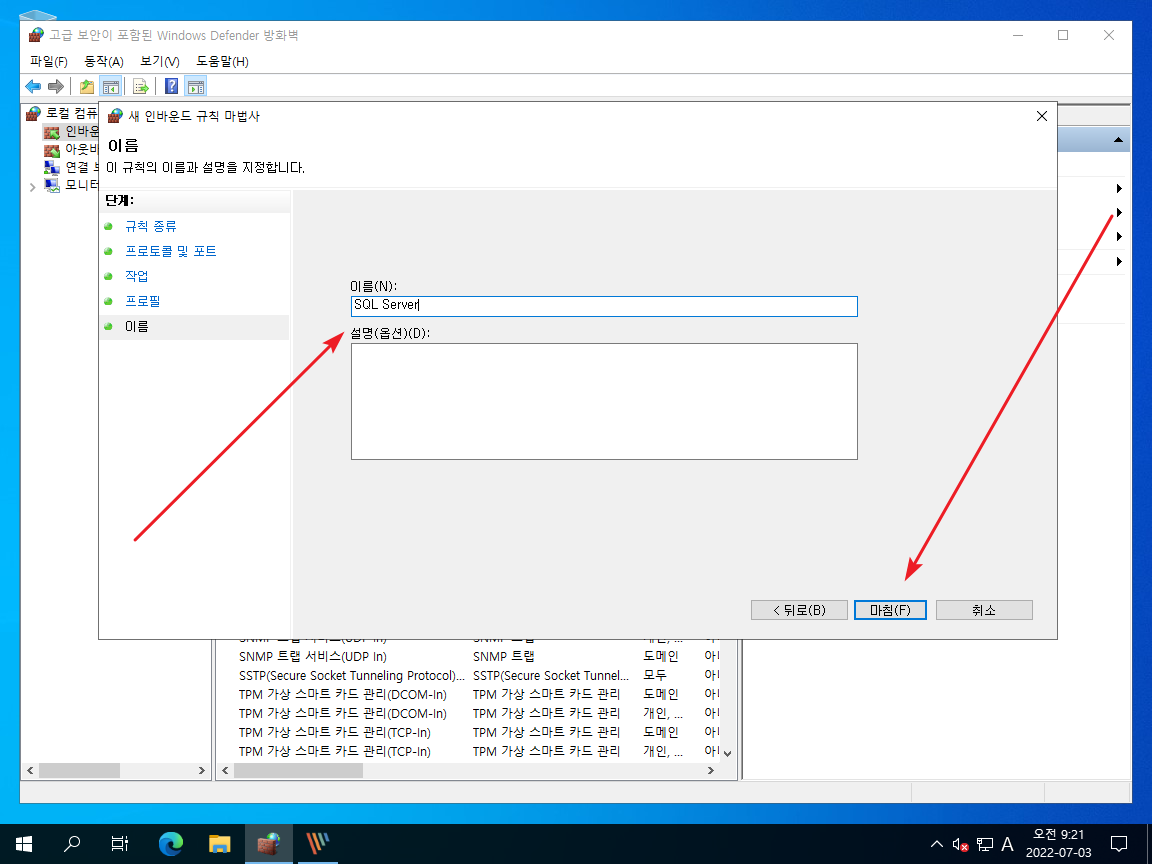Select the first TPM 가상 스마트 카드 관리(DCOM-In) row
Image resolution: width=1152 pixels, height=864 pixels.
tap(478, 694)
